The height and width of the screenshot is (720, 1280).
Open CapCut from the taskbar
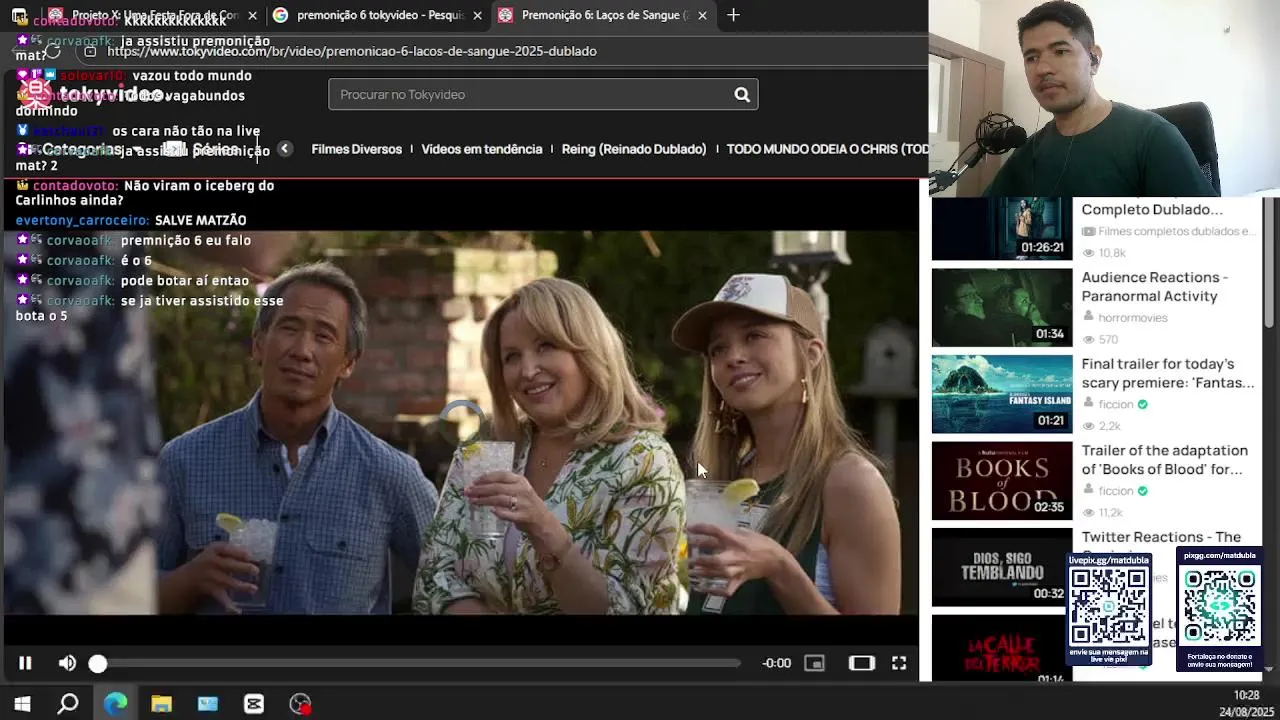254,704
